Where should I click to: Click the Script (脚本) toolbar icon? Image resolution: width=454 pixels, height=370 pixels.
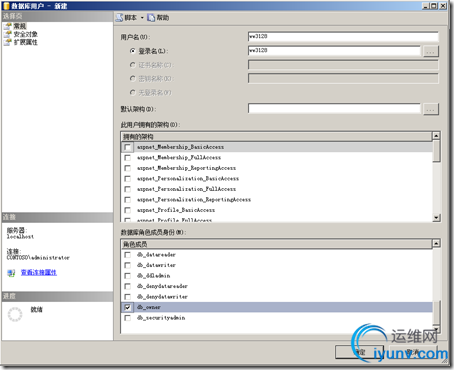point(119,18)
